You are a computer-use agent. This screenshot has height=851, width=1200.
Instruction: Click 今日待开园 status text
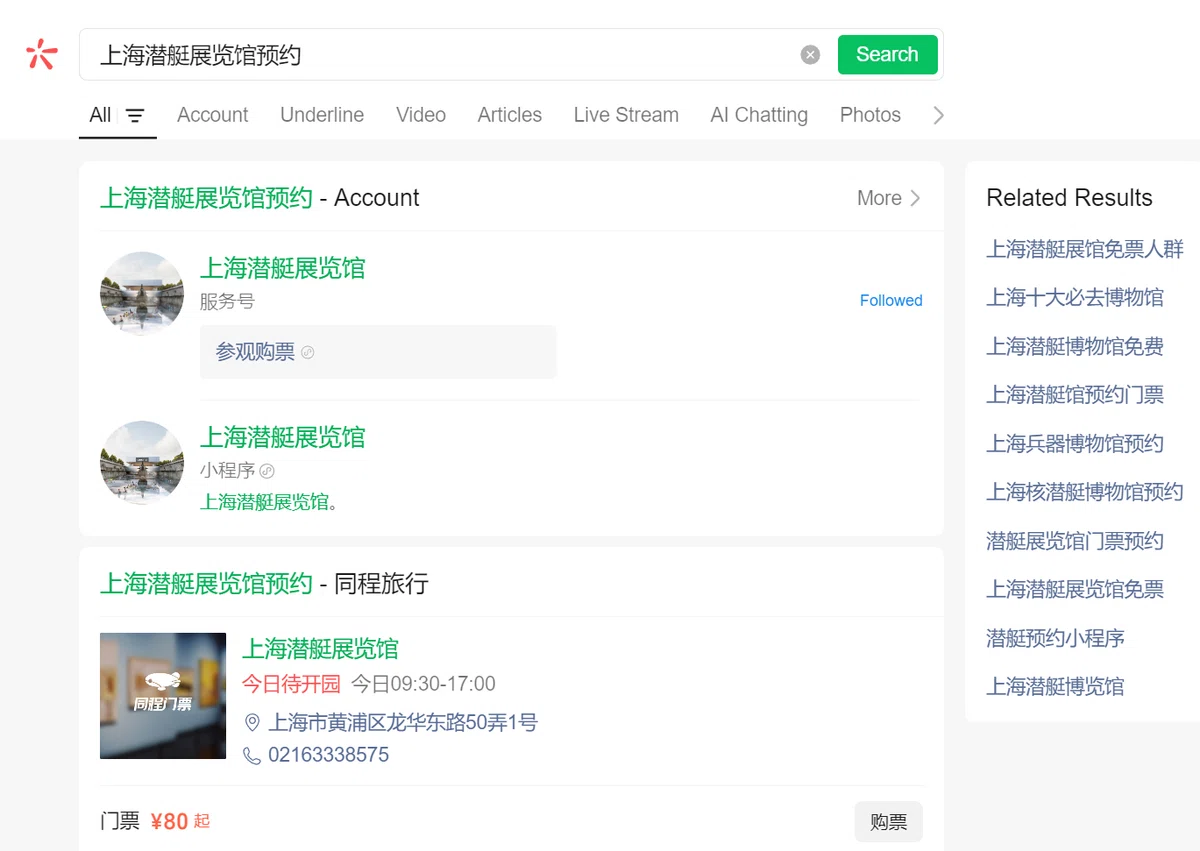coord(291,684)
